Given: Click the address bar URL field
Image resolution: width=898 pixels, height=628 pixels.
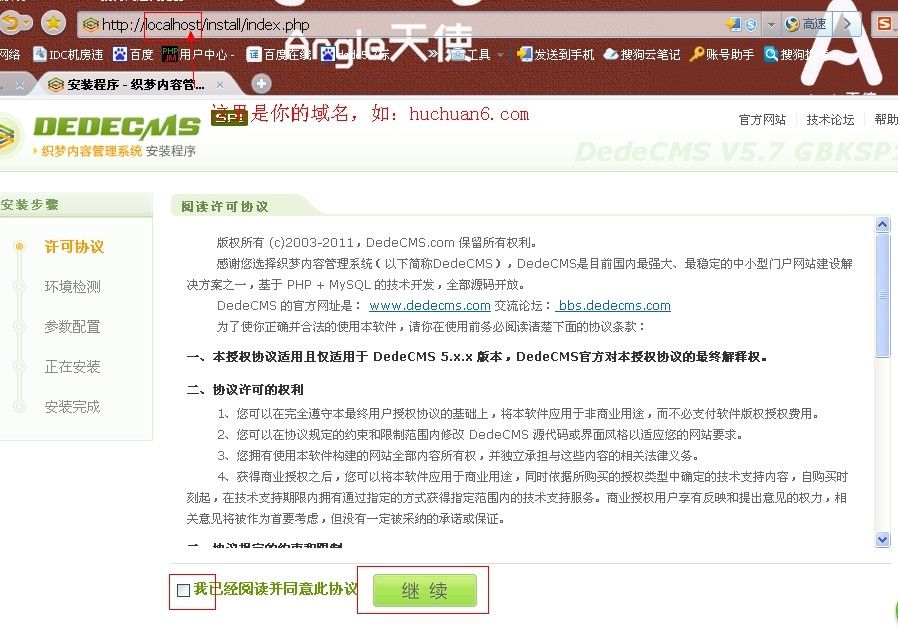Looking at the screenshot, I should point(401,25).
